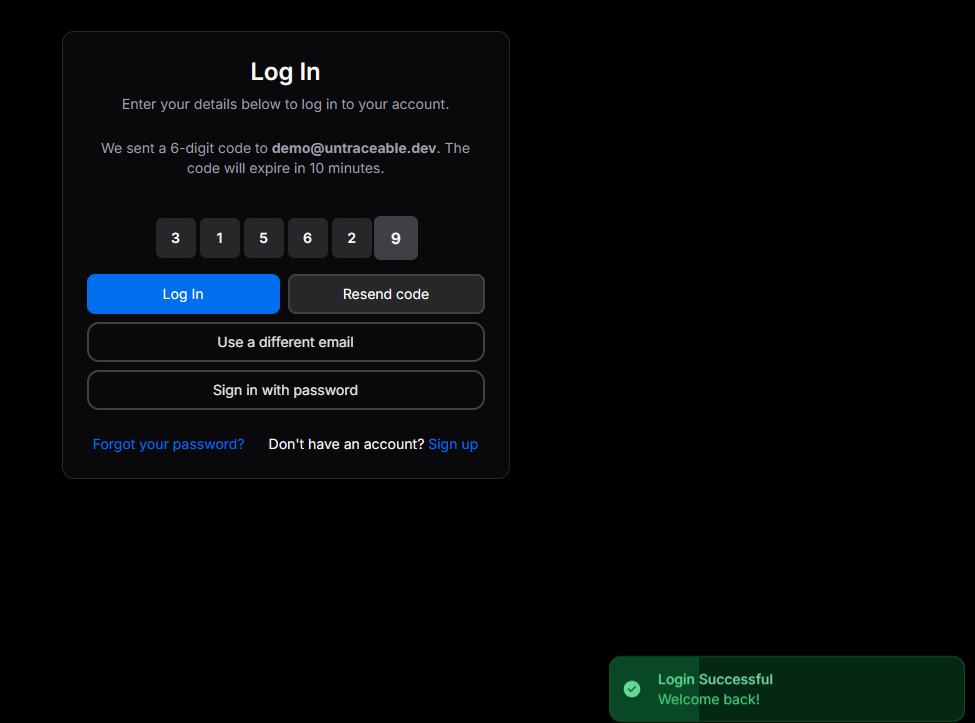Click the Sign up link
Screen dimensions: 975x723
pos(453,443)
